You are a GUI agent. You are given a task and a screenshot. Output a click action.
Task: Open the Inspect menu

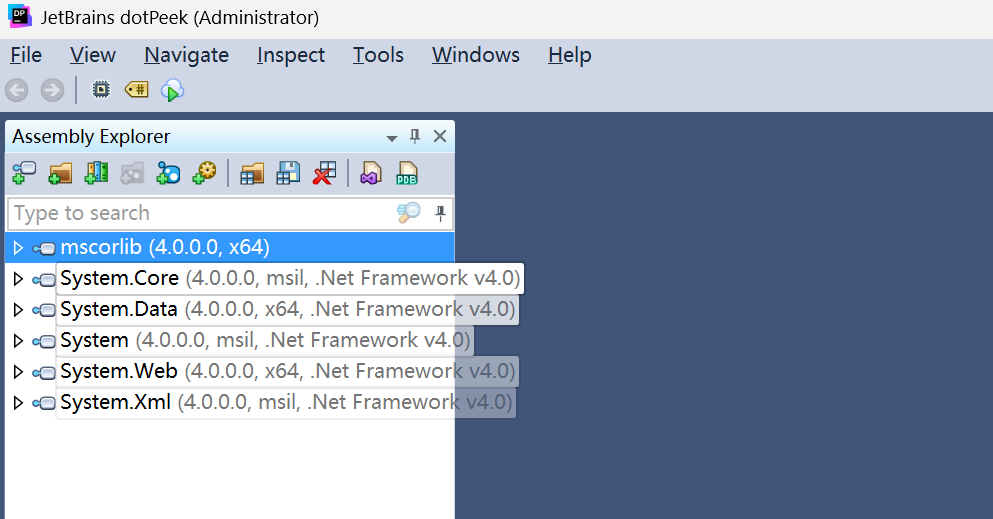coord(291,55)
